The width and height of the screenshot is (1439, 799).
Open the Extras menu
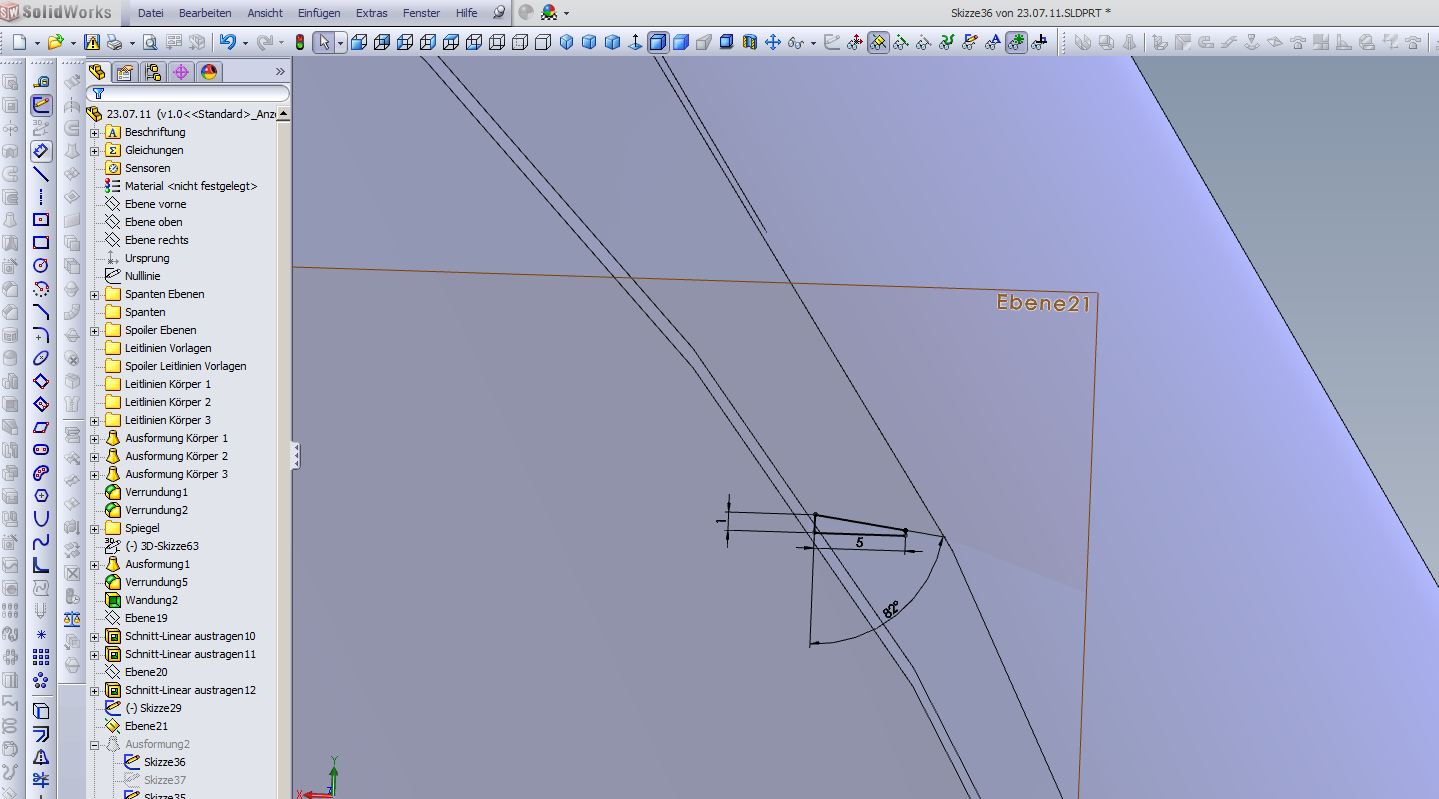point(372,13)
